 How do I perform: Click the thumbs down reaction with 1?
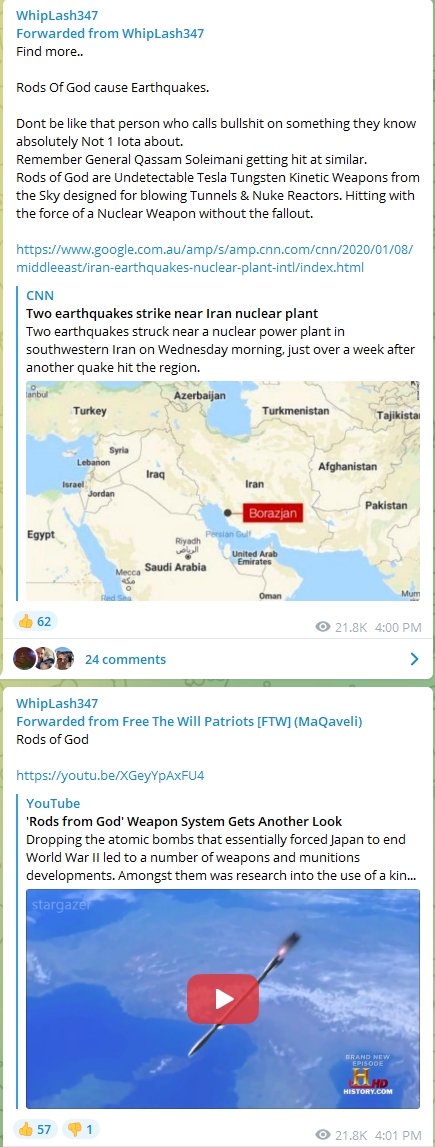(x=80, y=1129)
